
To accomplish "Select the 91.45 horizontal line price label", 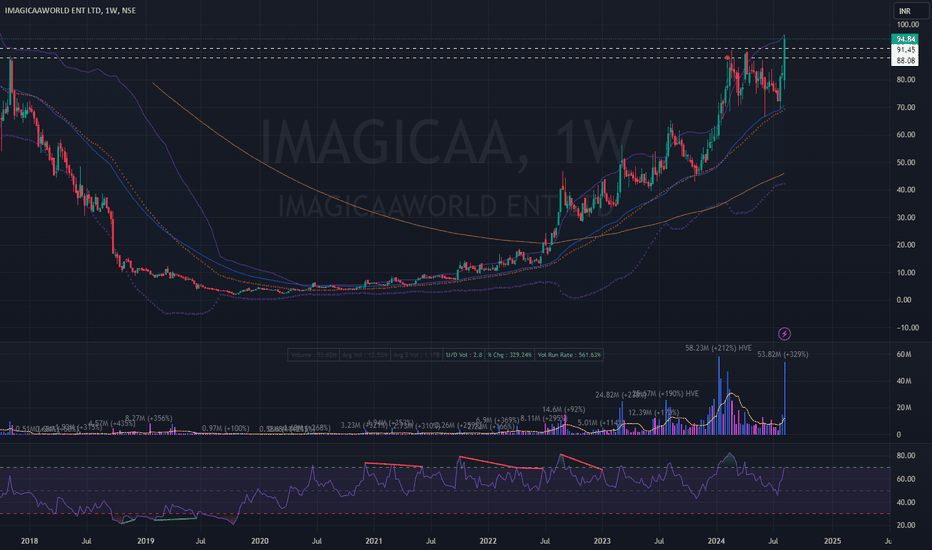I will tap(905, 50).
